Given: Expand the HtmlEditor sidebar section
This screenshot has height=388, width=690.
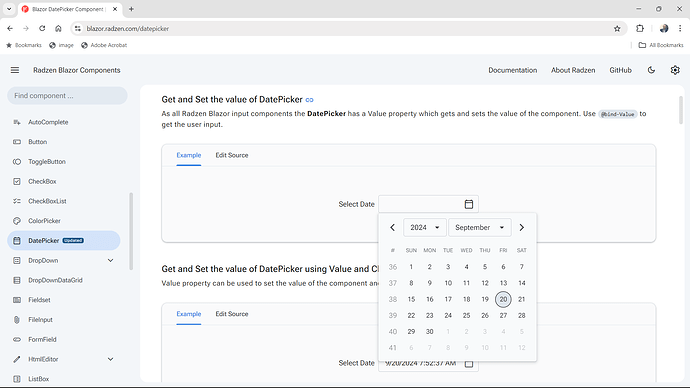Looking at the screenshot, I should 110,359.
